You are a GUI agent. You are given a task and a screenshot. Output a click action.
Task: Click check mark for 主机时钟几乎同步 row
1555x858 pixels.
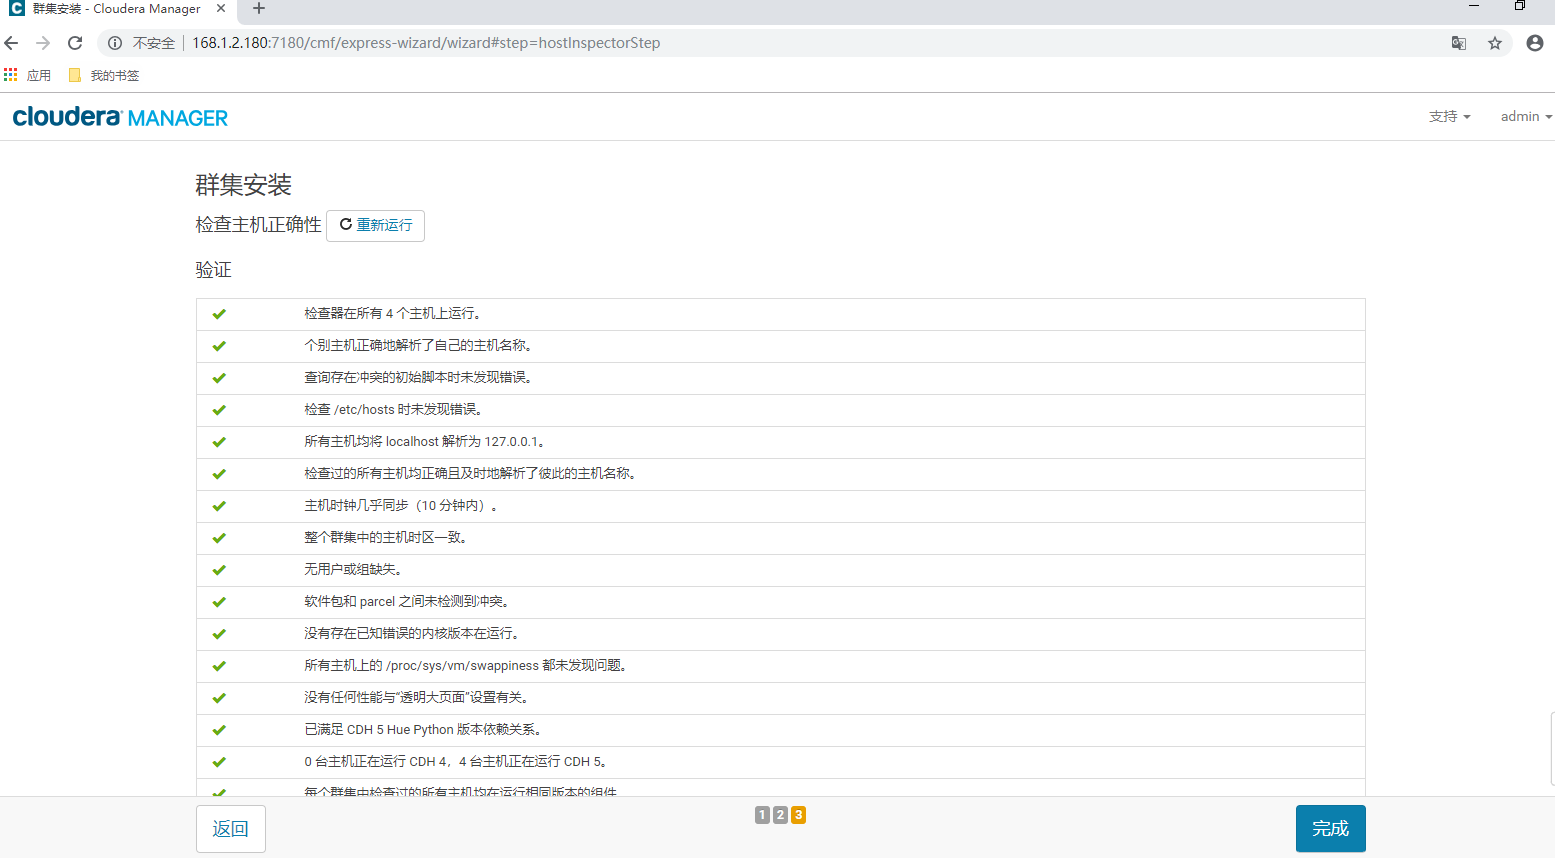[x=219, y=506]
